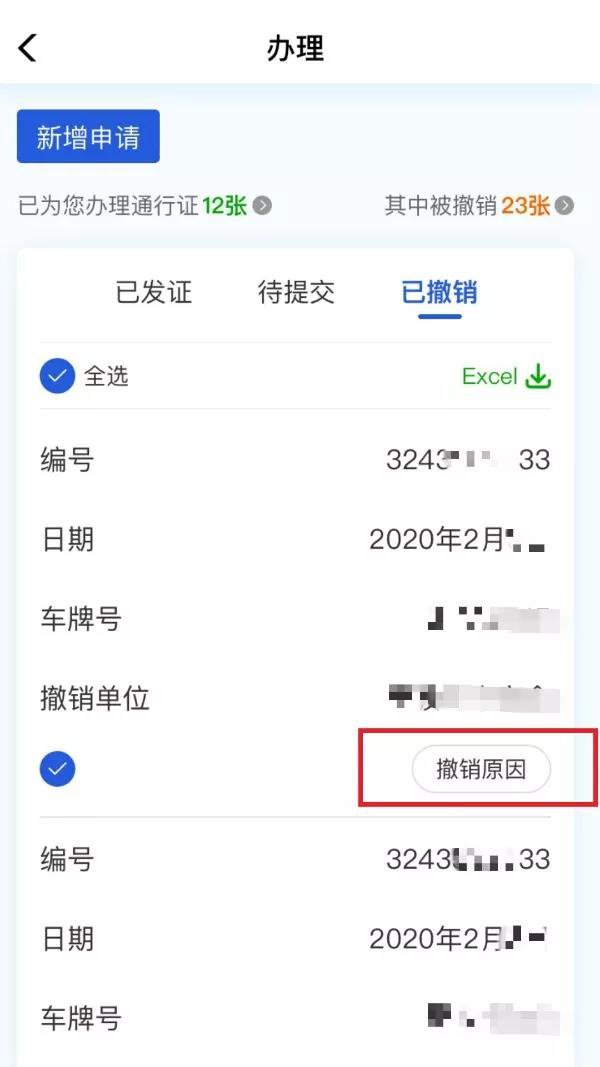
Task: Select the first record's 编号 value
Action: 468,460
